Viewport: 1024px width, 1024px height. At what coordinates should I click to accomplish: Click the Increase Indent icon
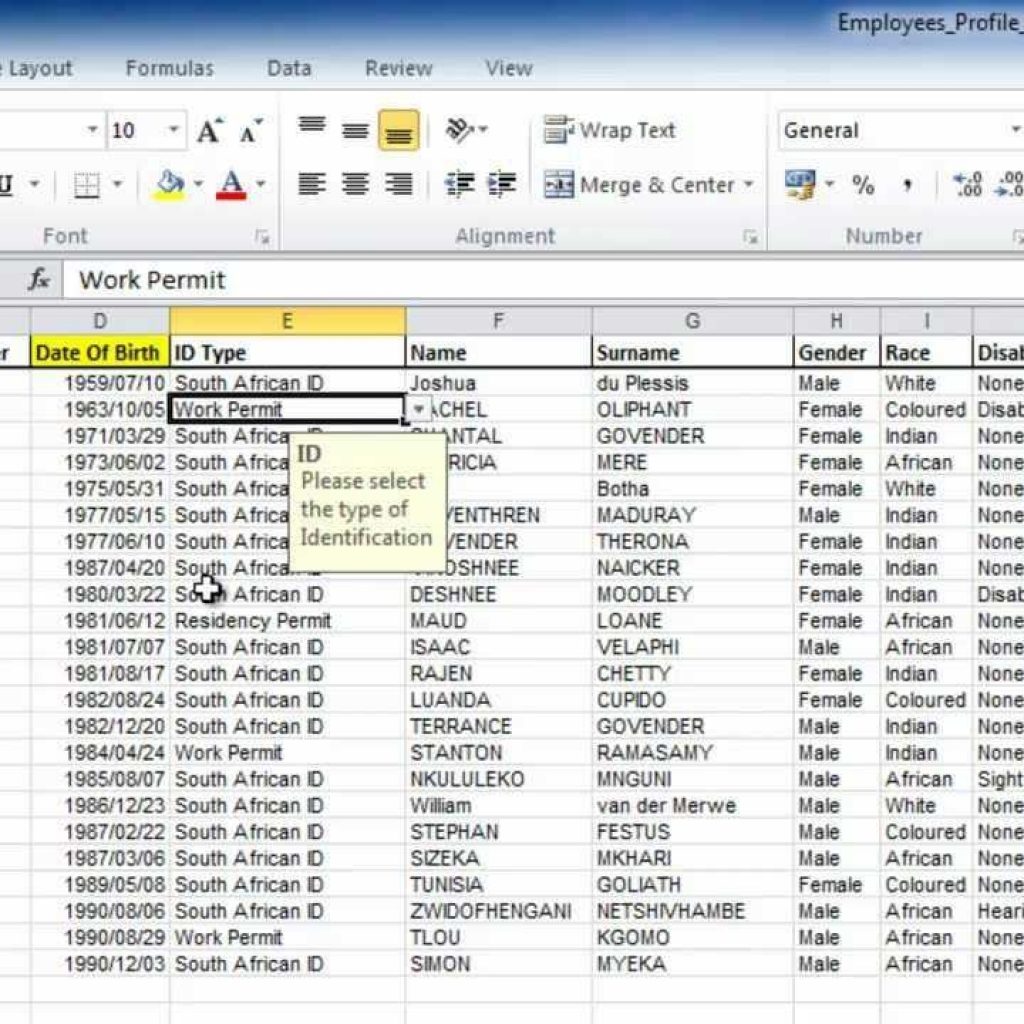[502, 184]
